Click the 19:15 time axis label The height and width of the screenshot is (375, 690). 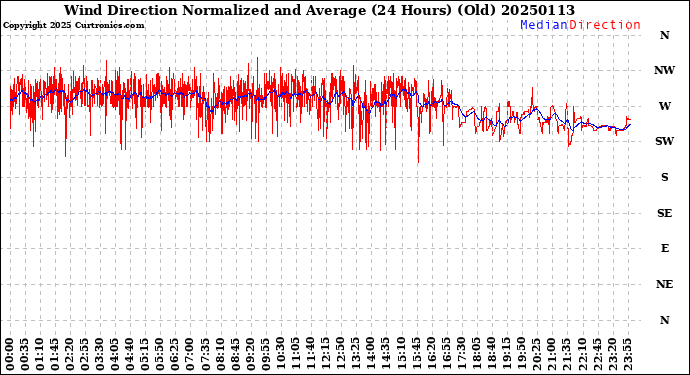coord(506,354)
